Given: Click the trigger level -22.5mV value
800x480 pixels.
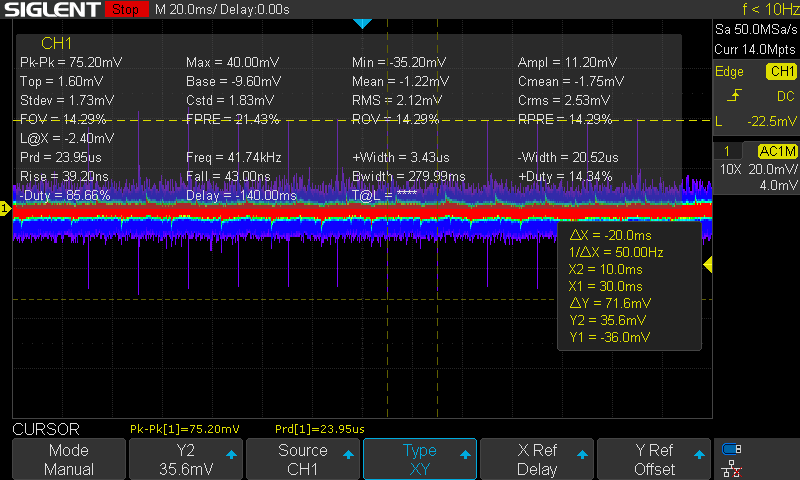Looking at the screenshot, I should [x=771, y=121].
